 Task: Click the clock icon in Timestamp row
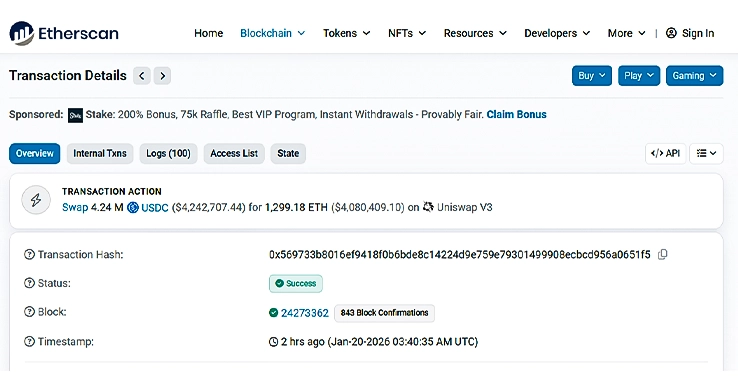(x=273, y=342)
